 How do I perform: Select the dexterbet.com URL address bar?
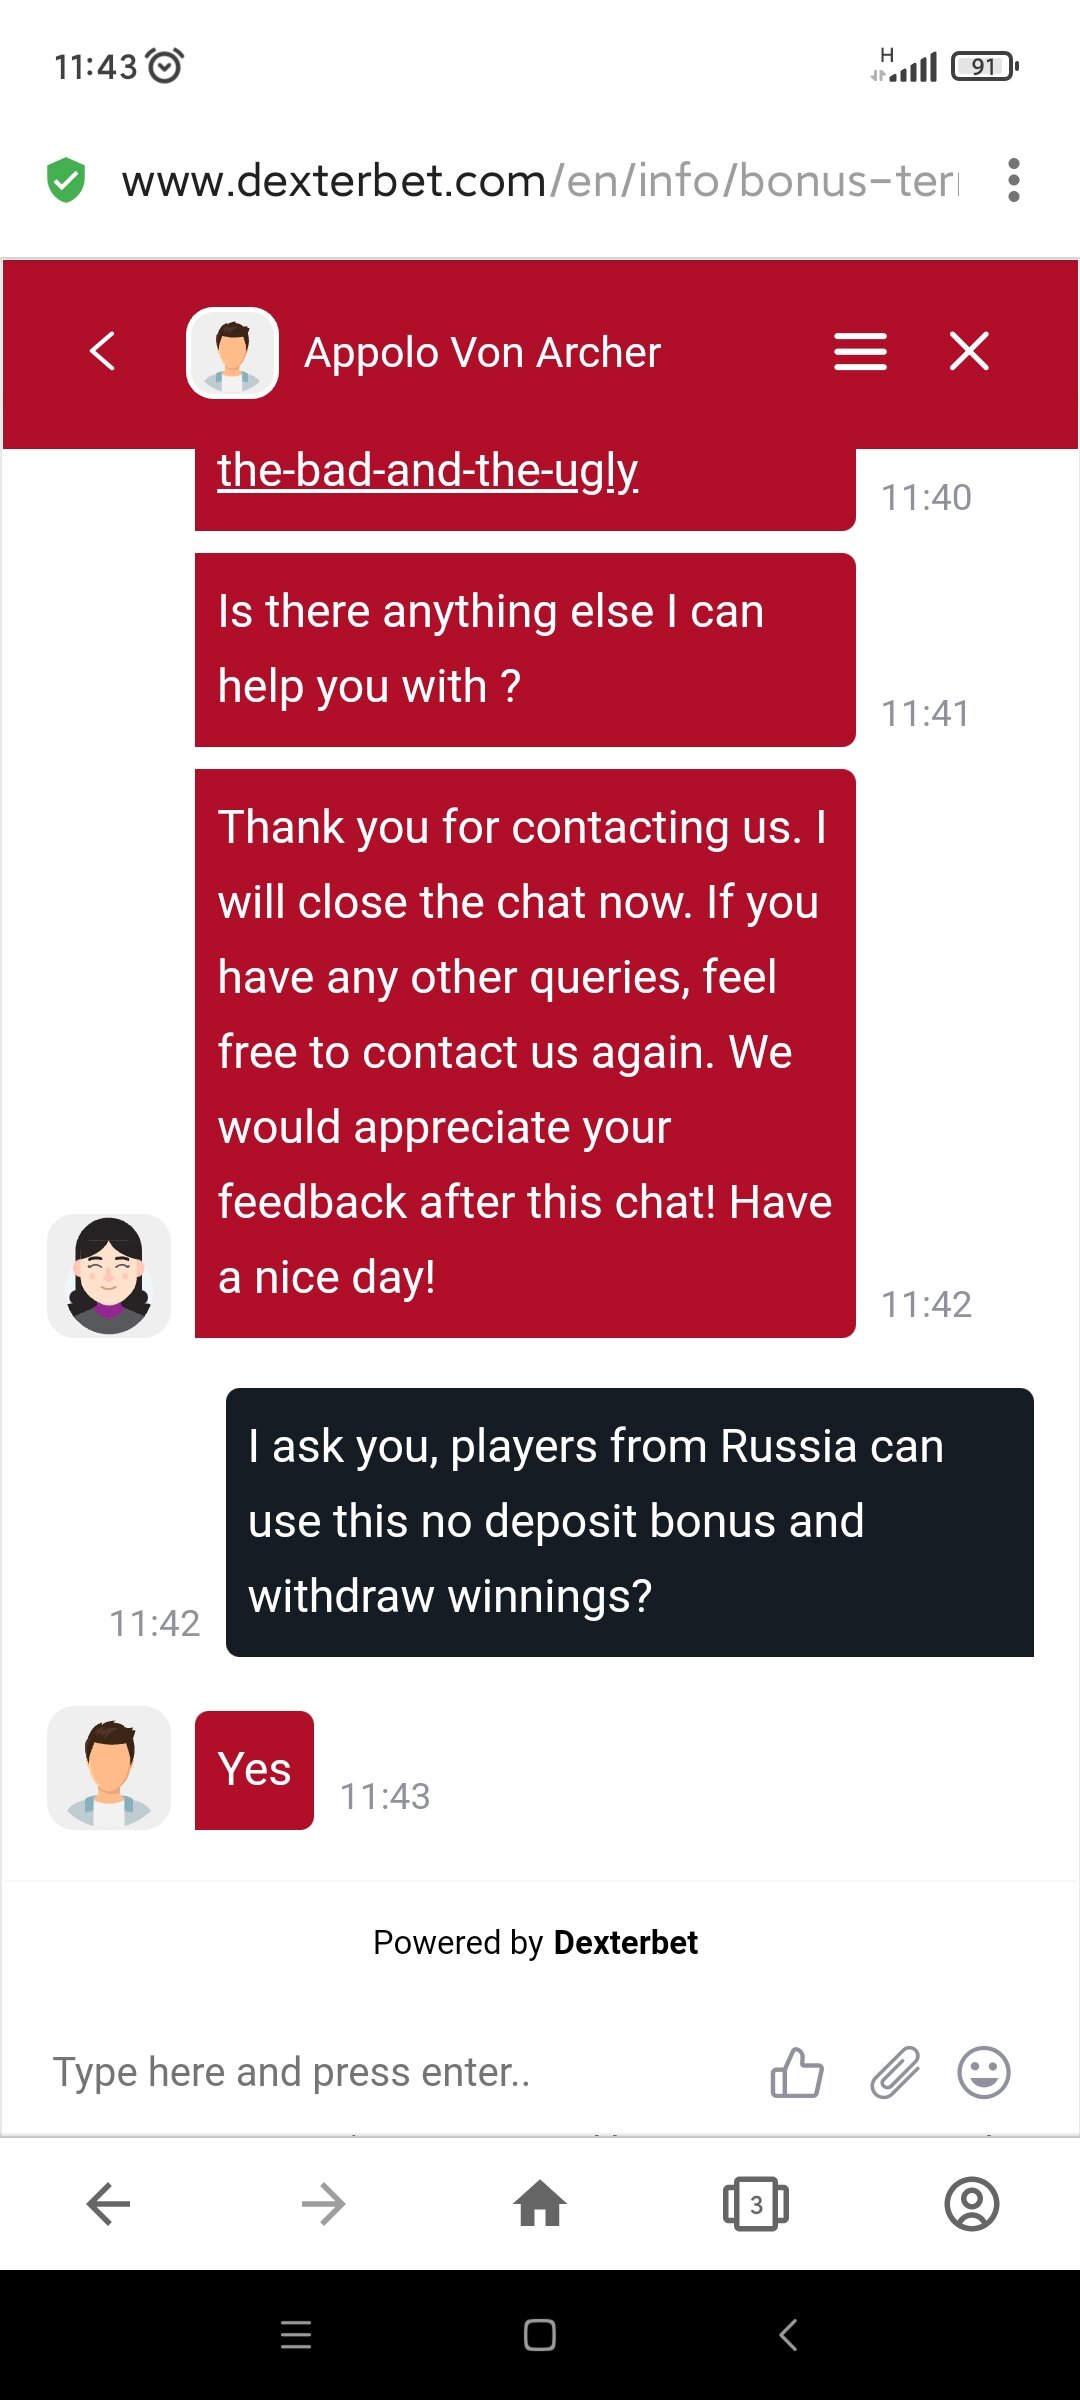540,181
